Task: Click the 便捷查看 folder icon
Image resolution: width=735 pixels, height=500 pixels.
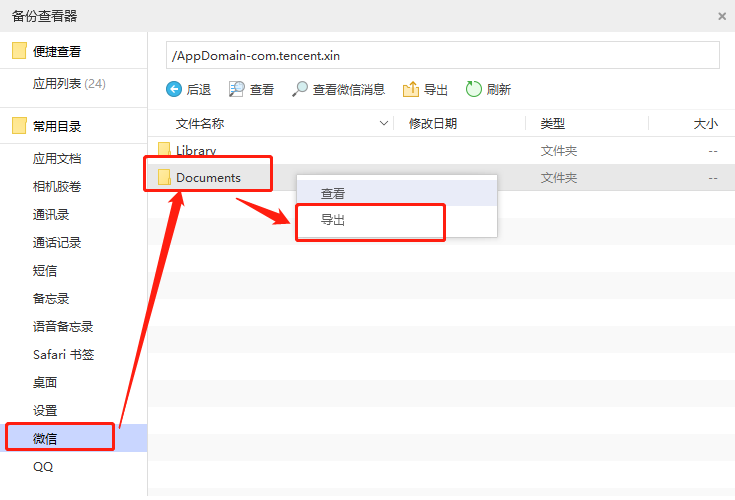Action: pyautogui.click(x=19, y=51)
